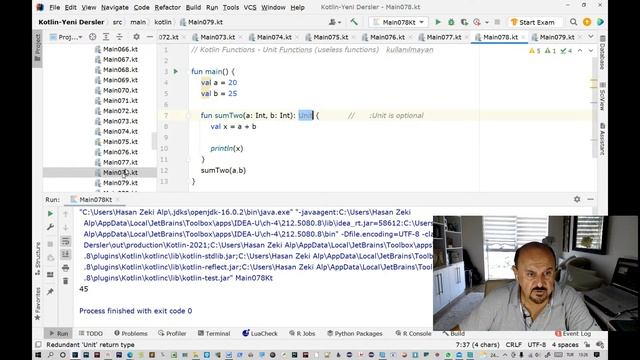Open Windows Start menu
This screenshot has height=360, width=640.
pos(38,355)
